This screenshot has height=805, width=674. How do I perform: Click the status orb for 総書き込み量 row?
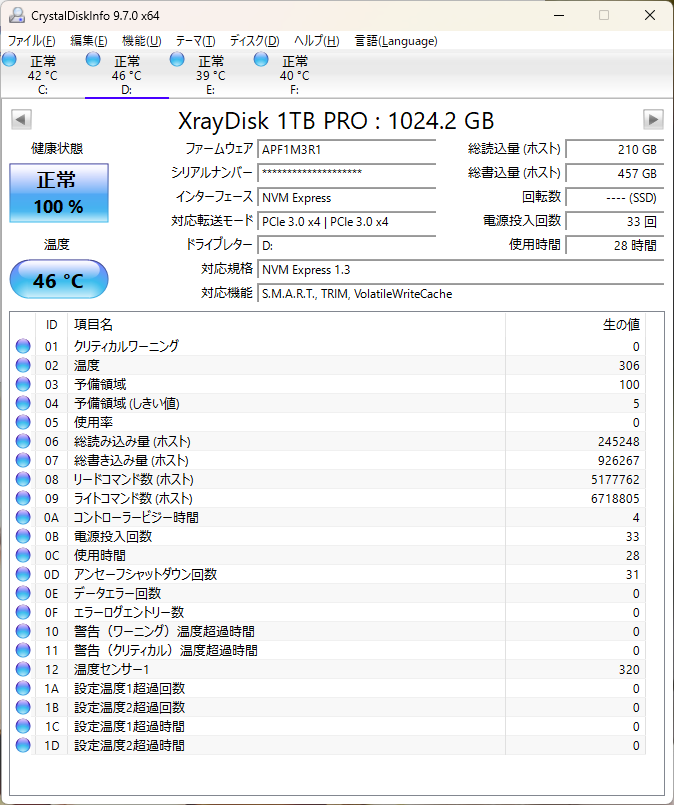[x=23, y=460]
